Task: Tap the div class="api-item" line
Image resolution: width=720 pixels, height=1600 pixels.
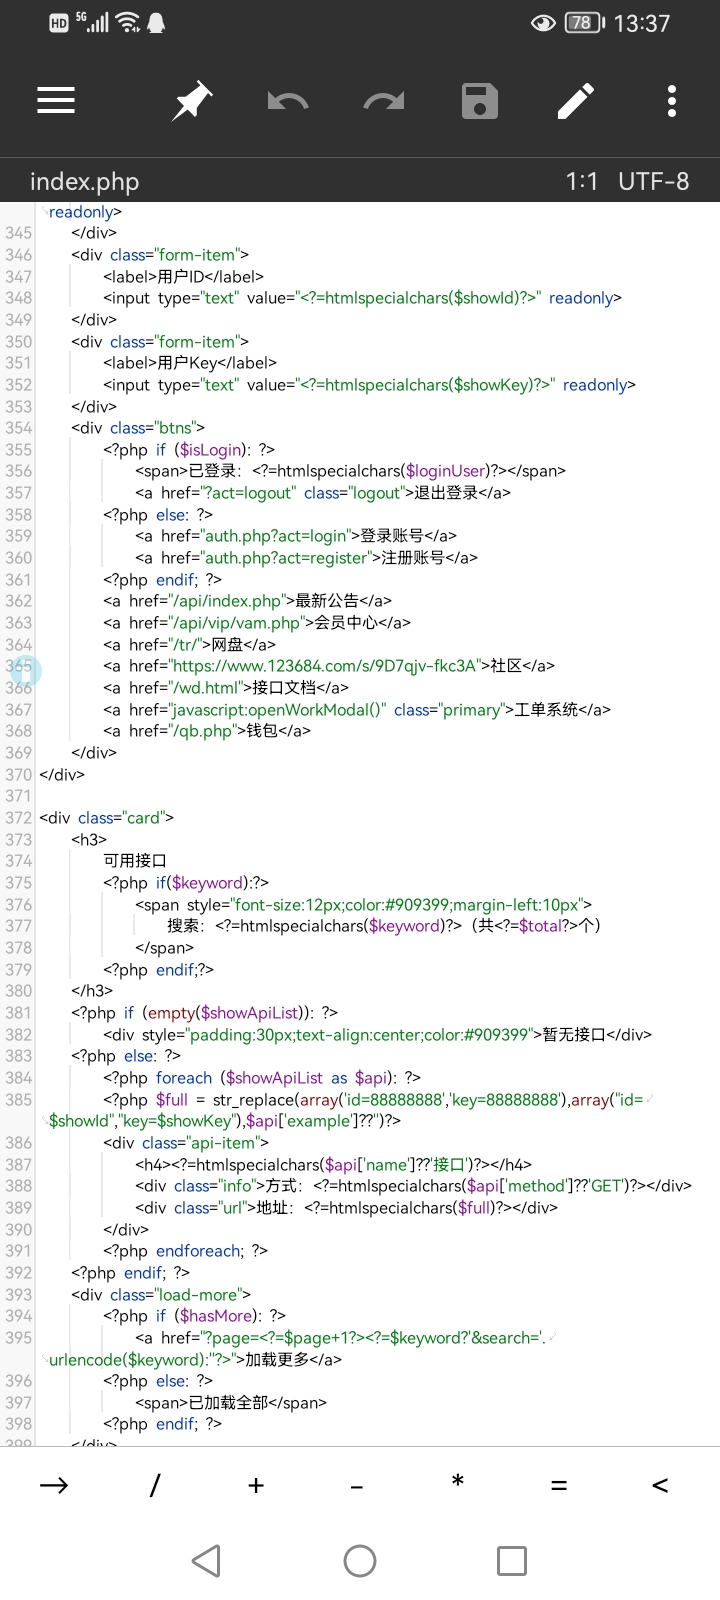Action: (186, 1143)
